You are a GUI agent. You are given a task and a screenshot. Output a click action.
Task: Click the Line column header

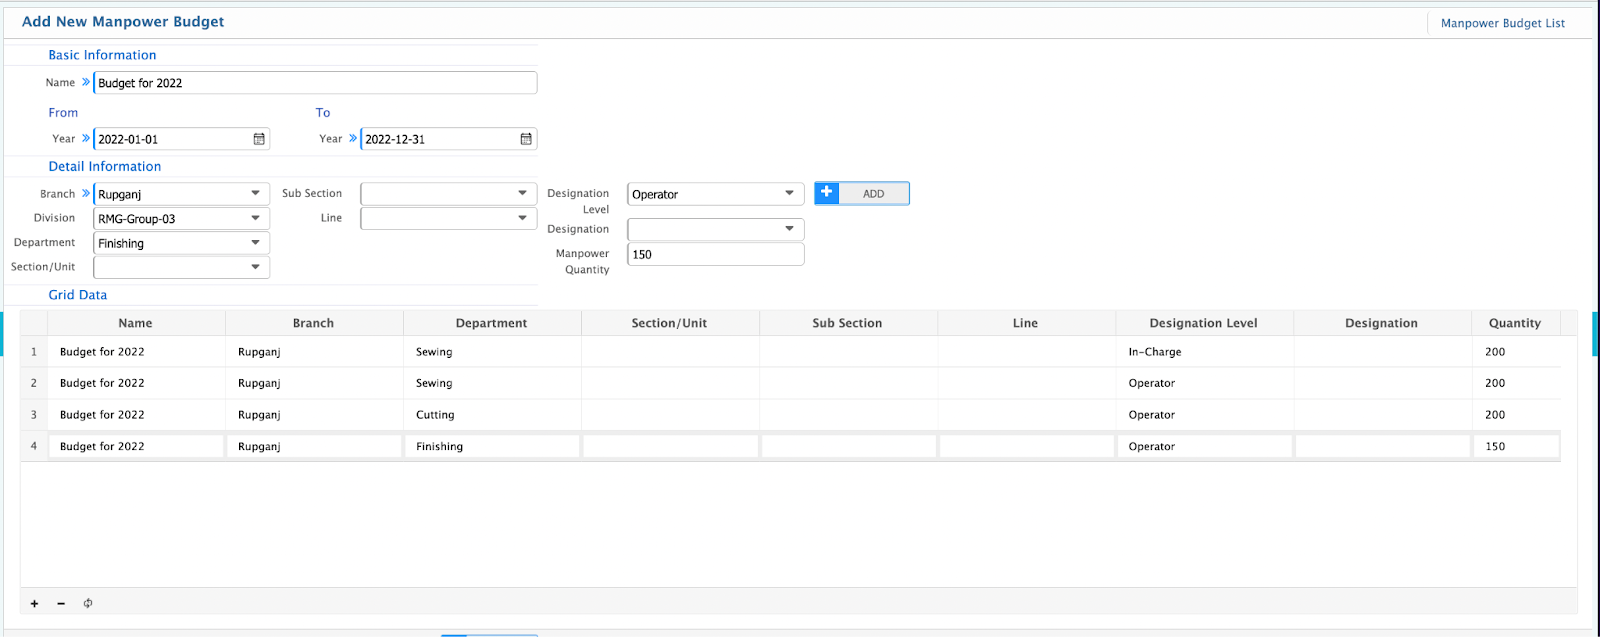click(x=1026, y=323)
